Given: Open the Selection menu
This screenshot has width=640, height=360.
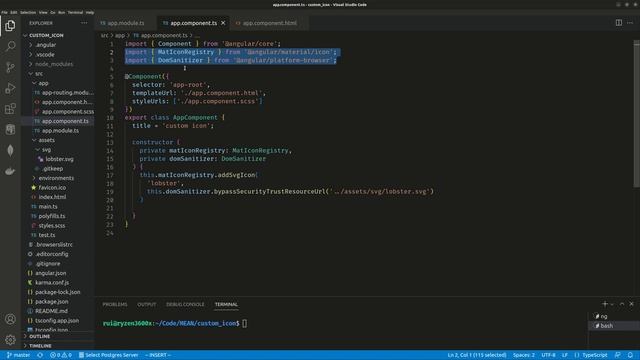Looking at the screenshot, I should point(28,13).
